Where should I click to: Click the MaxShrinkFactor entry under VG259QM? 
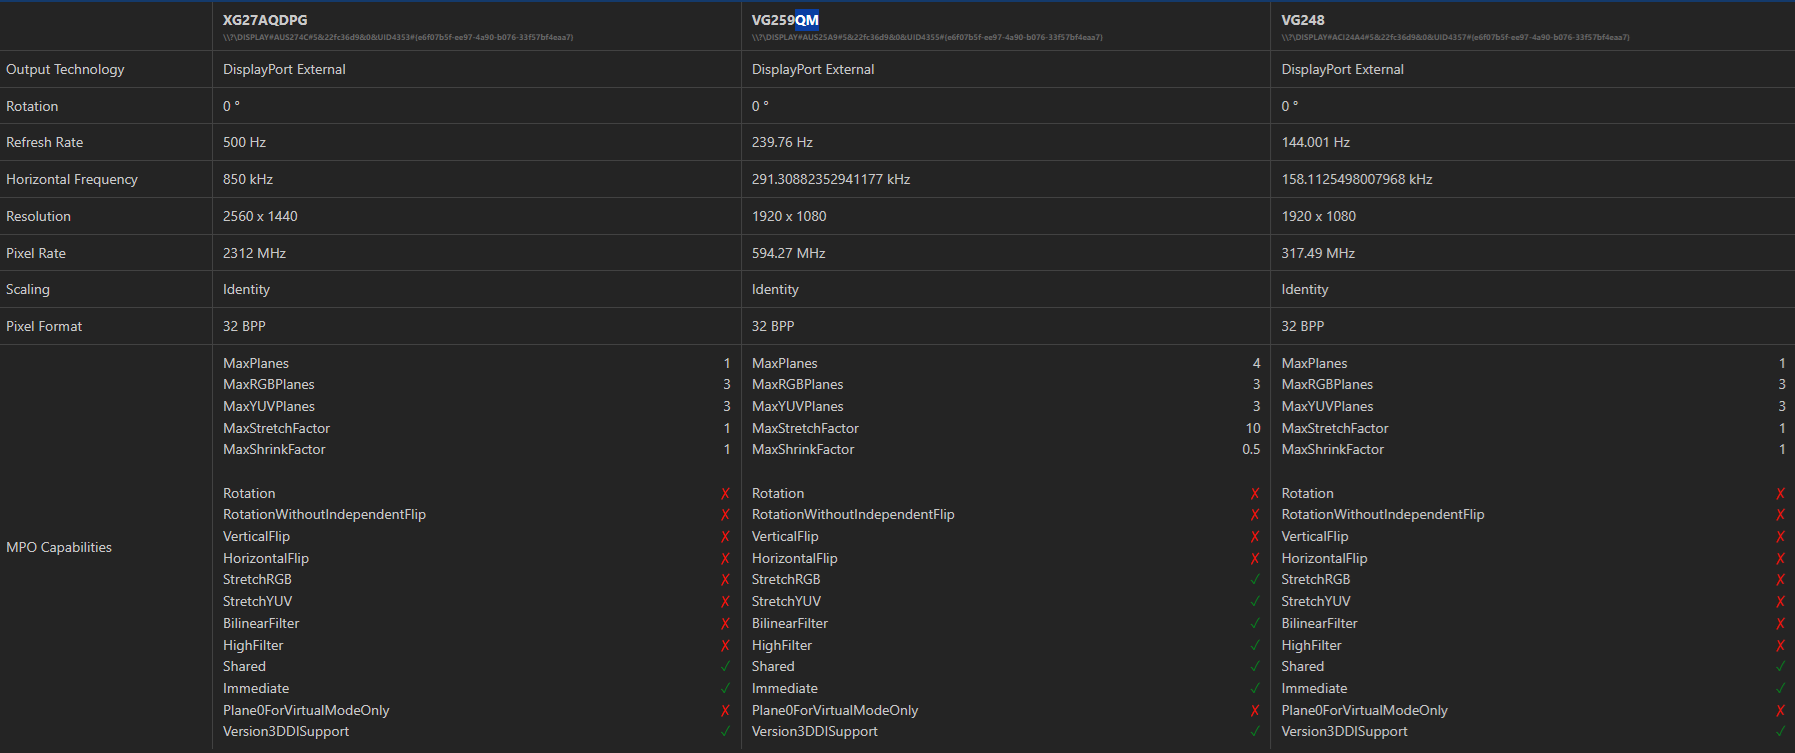(803, 450)
